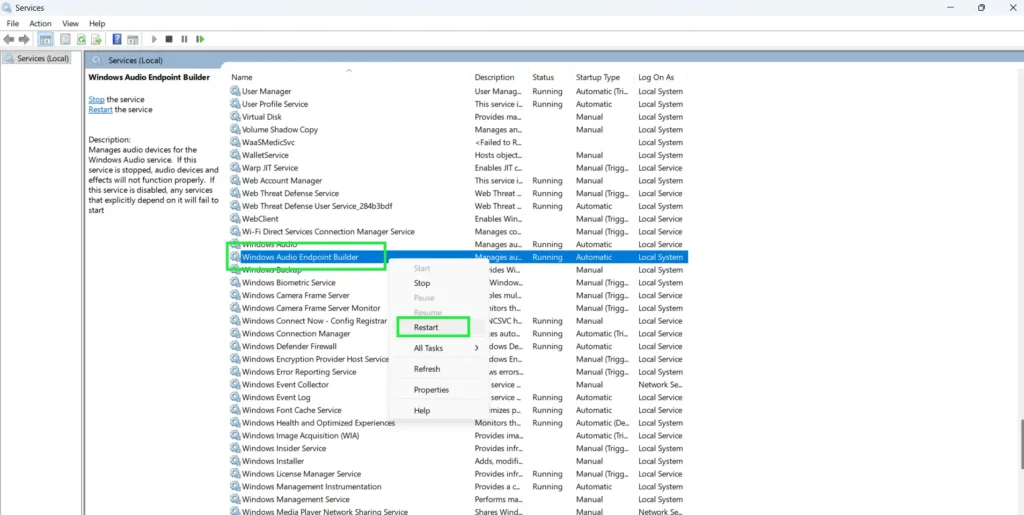Click the Export List toolbar icon
Image resolution: width=1024 pixels, height=515 pixels.
tap(97, 39)
